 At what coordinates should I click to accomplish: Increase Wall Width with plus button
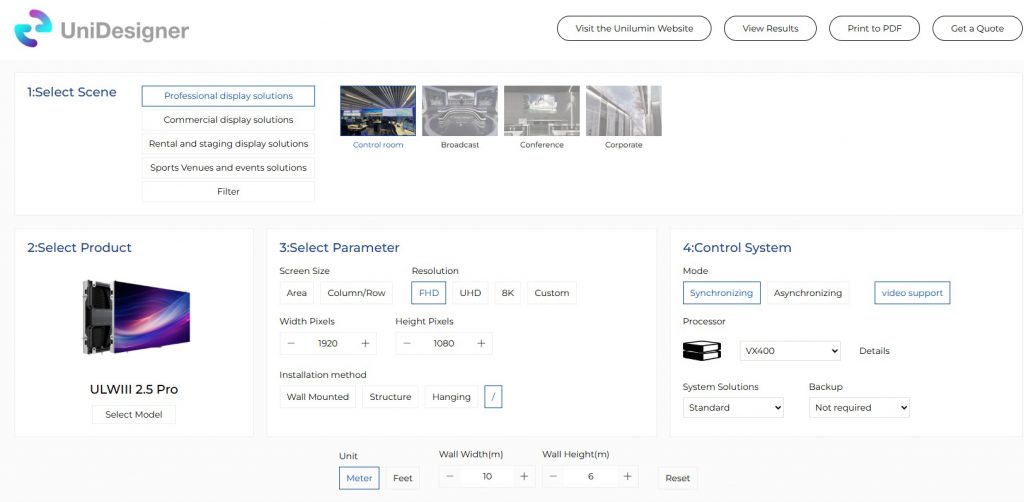pyautogui.click(x=524, y=477)
